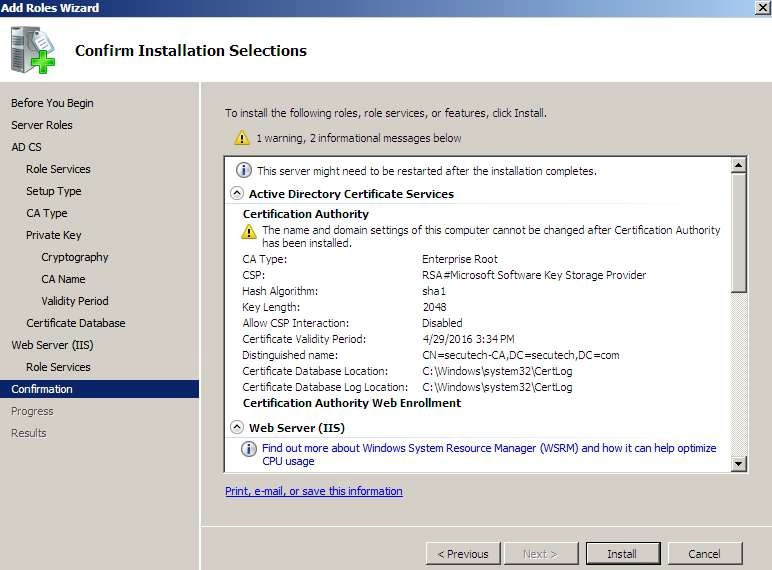Click the '4/29/2016 3:34 PM' validity value

469,339
